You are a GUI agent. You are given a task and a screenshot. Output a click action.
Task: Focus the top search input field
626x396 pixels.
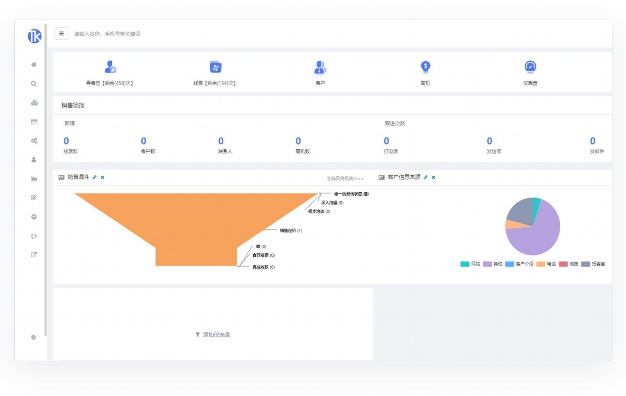(107, 34)
